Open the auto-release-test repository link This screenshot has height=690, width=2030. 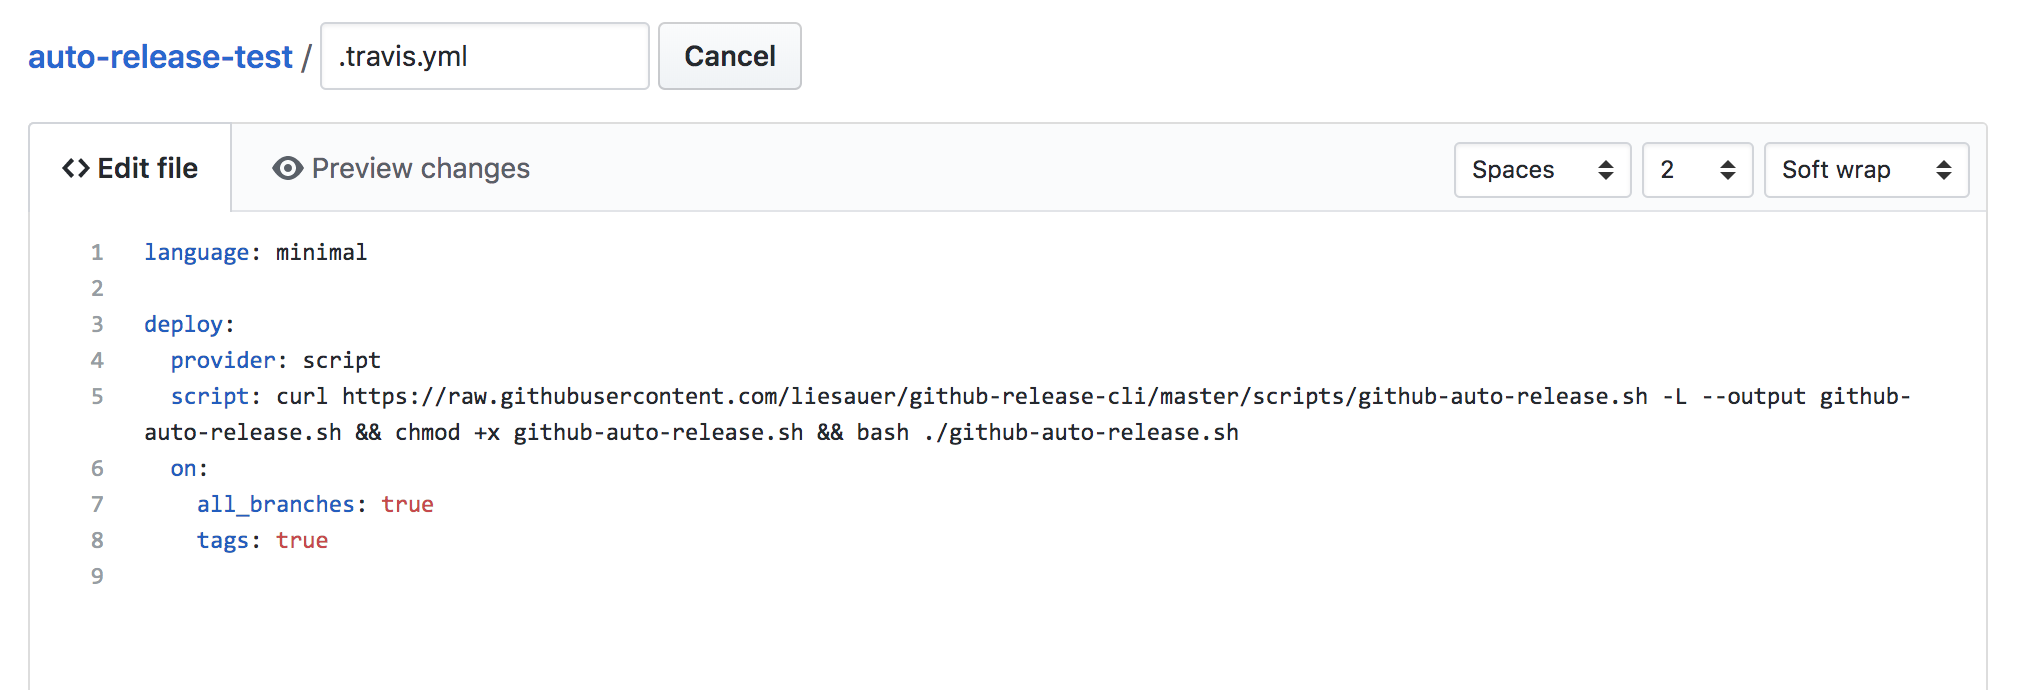160,57
